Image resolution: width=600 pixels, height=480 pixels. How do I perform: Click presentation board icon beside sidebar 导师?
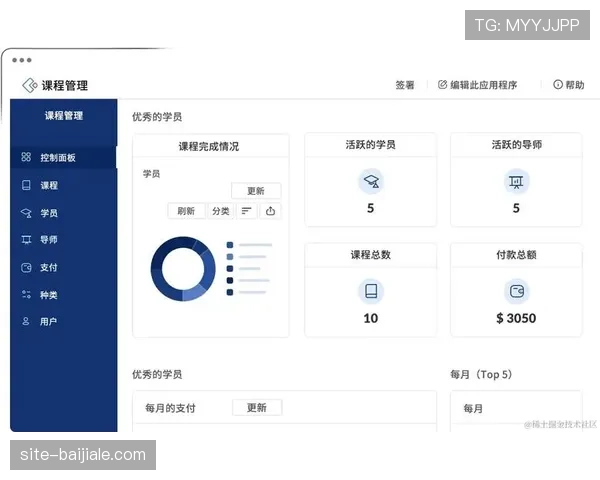click(x=26, y=240)
